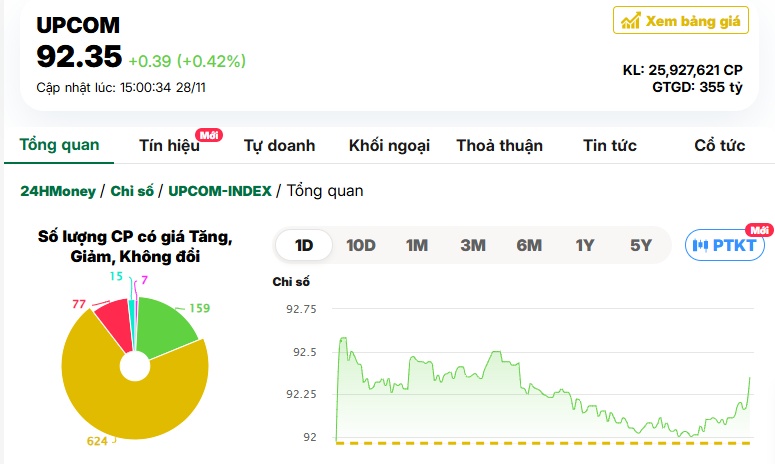Switch to the Tín hiệu tab

click(x=169, y=146)
